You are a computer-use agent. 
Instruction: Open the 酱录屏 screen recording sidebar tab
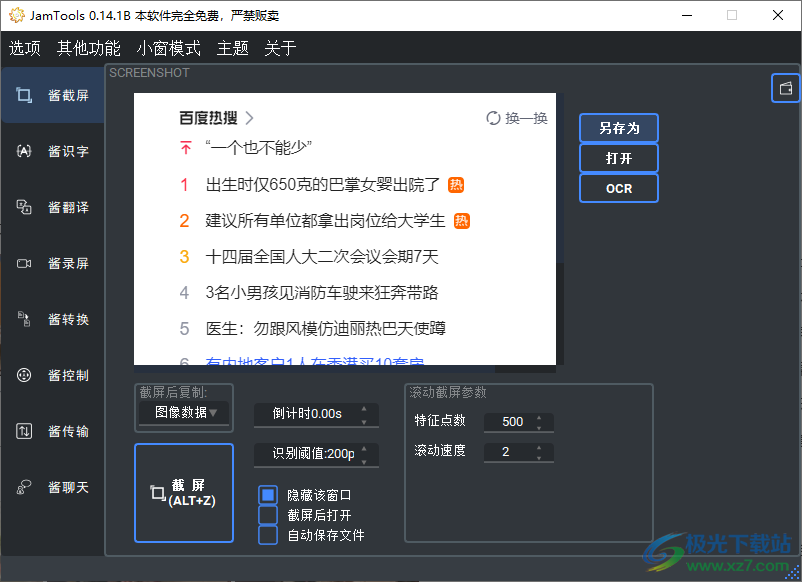pyautogui.click(x=52, y=263)
